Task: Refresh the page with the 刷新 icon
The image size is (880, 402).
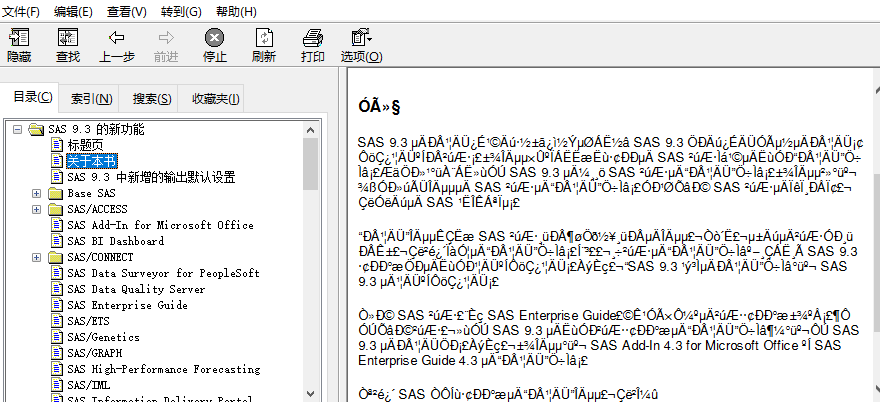Action: tap(264, 38)
